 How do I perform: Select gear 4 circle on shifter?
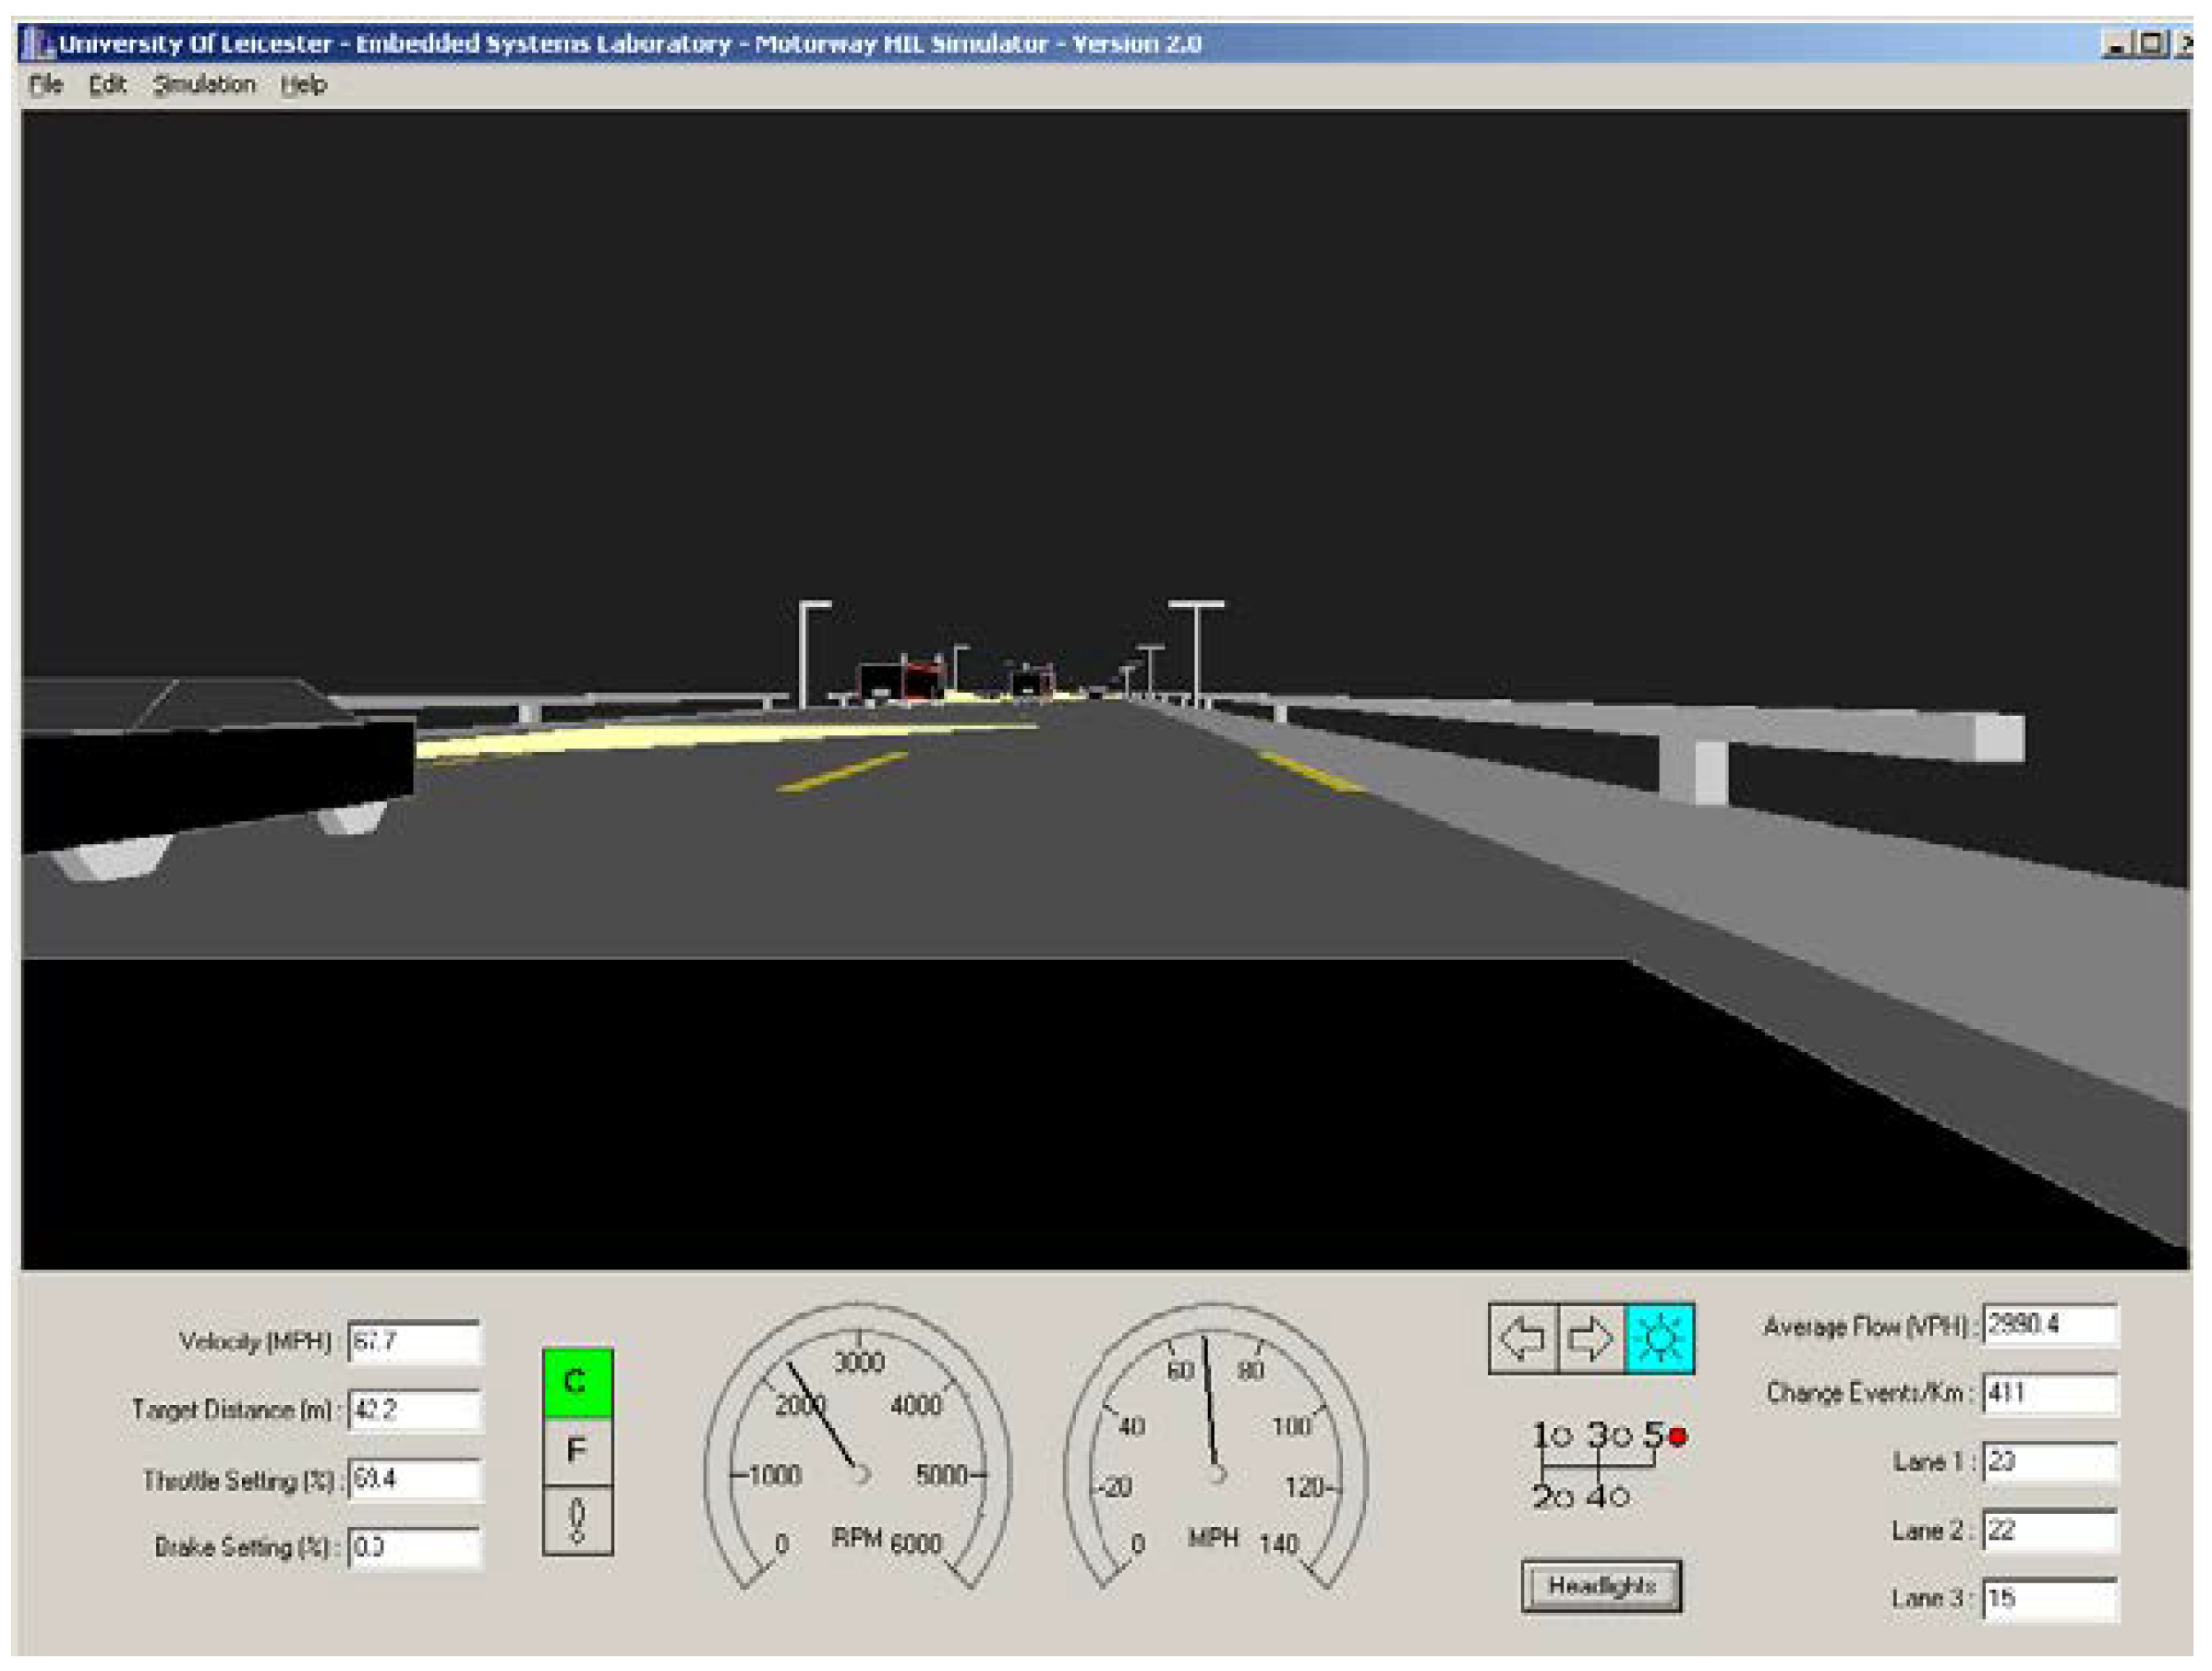[1620, 1497]
